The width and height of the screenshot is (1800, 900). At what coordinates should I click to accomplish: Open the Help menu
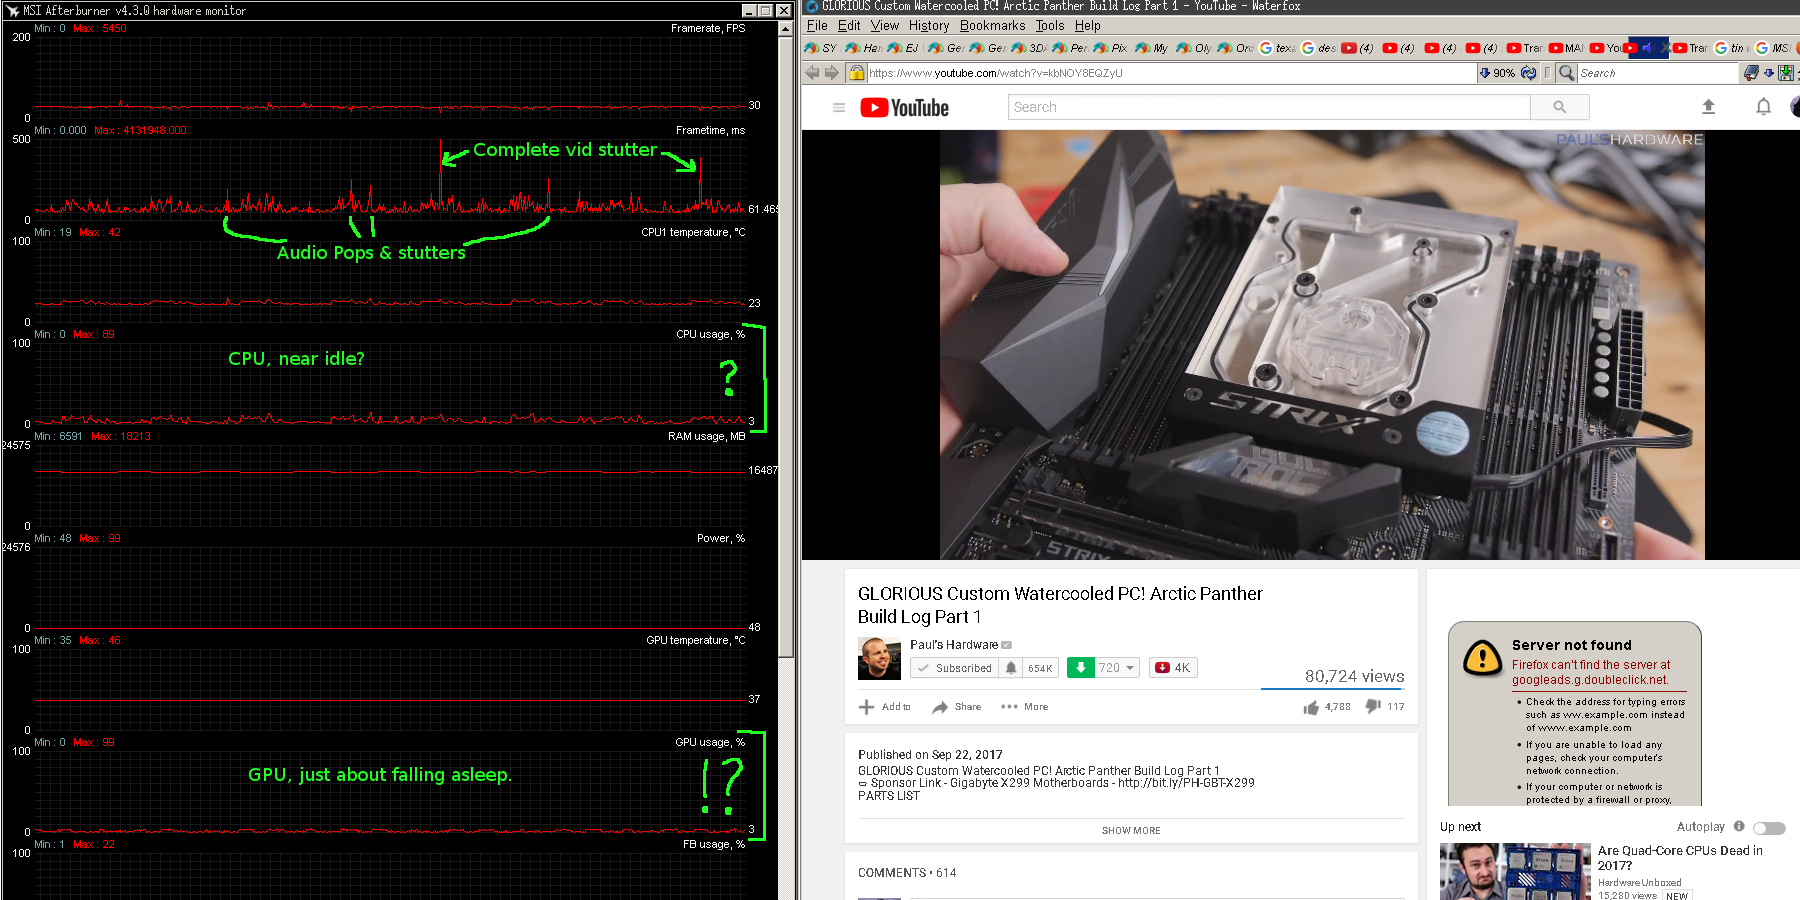[x=1088, y=26]
